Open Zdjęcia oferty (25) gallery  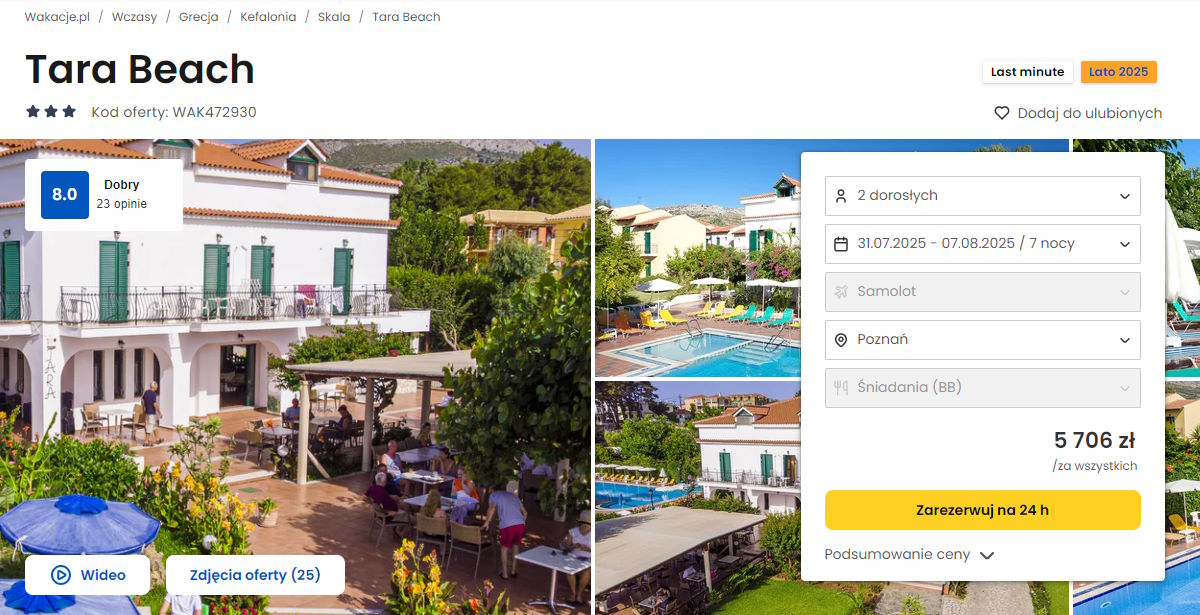pos(255,575)
